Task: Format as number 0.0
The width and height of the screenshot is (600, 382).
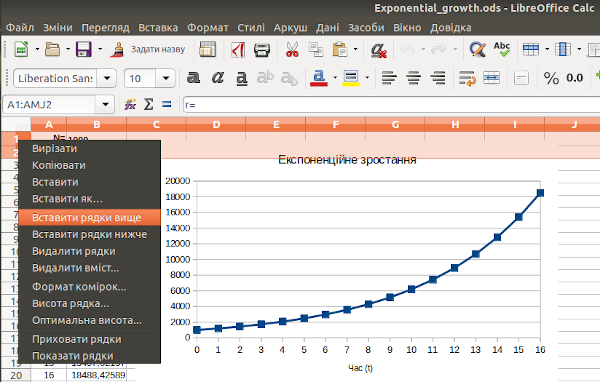Action: [x=575, y=78]
